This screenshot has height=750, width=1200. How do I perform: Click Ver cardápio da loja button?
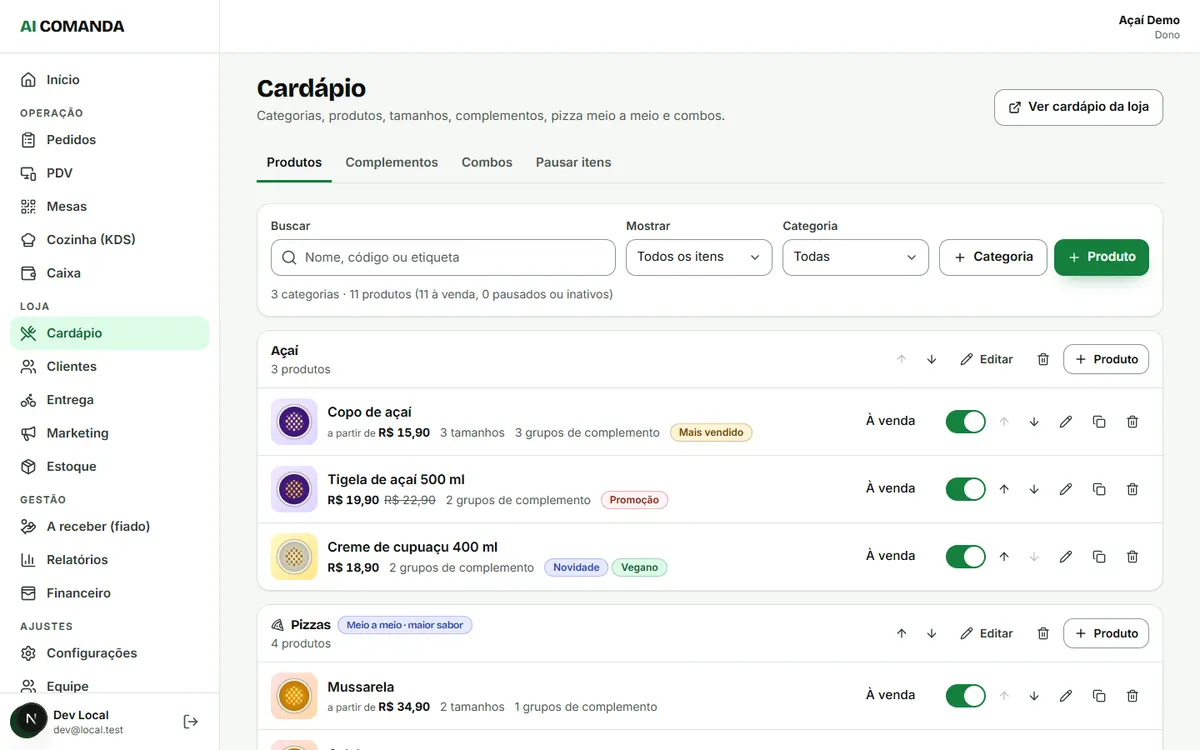pos(1078,107)
